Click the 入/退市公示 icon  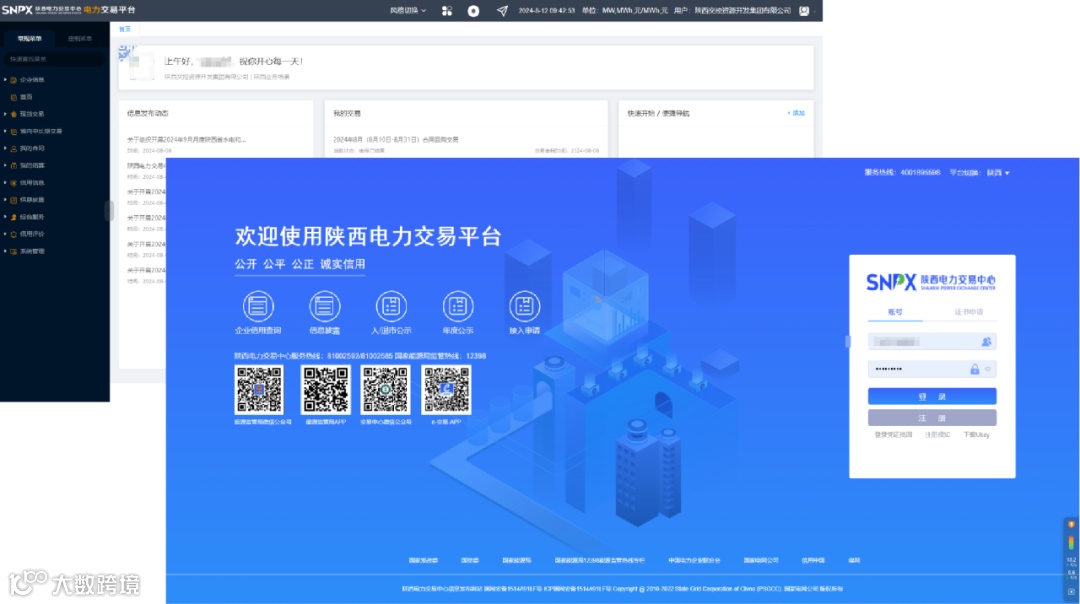(x=391, y=306)
